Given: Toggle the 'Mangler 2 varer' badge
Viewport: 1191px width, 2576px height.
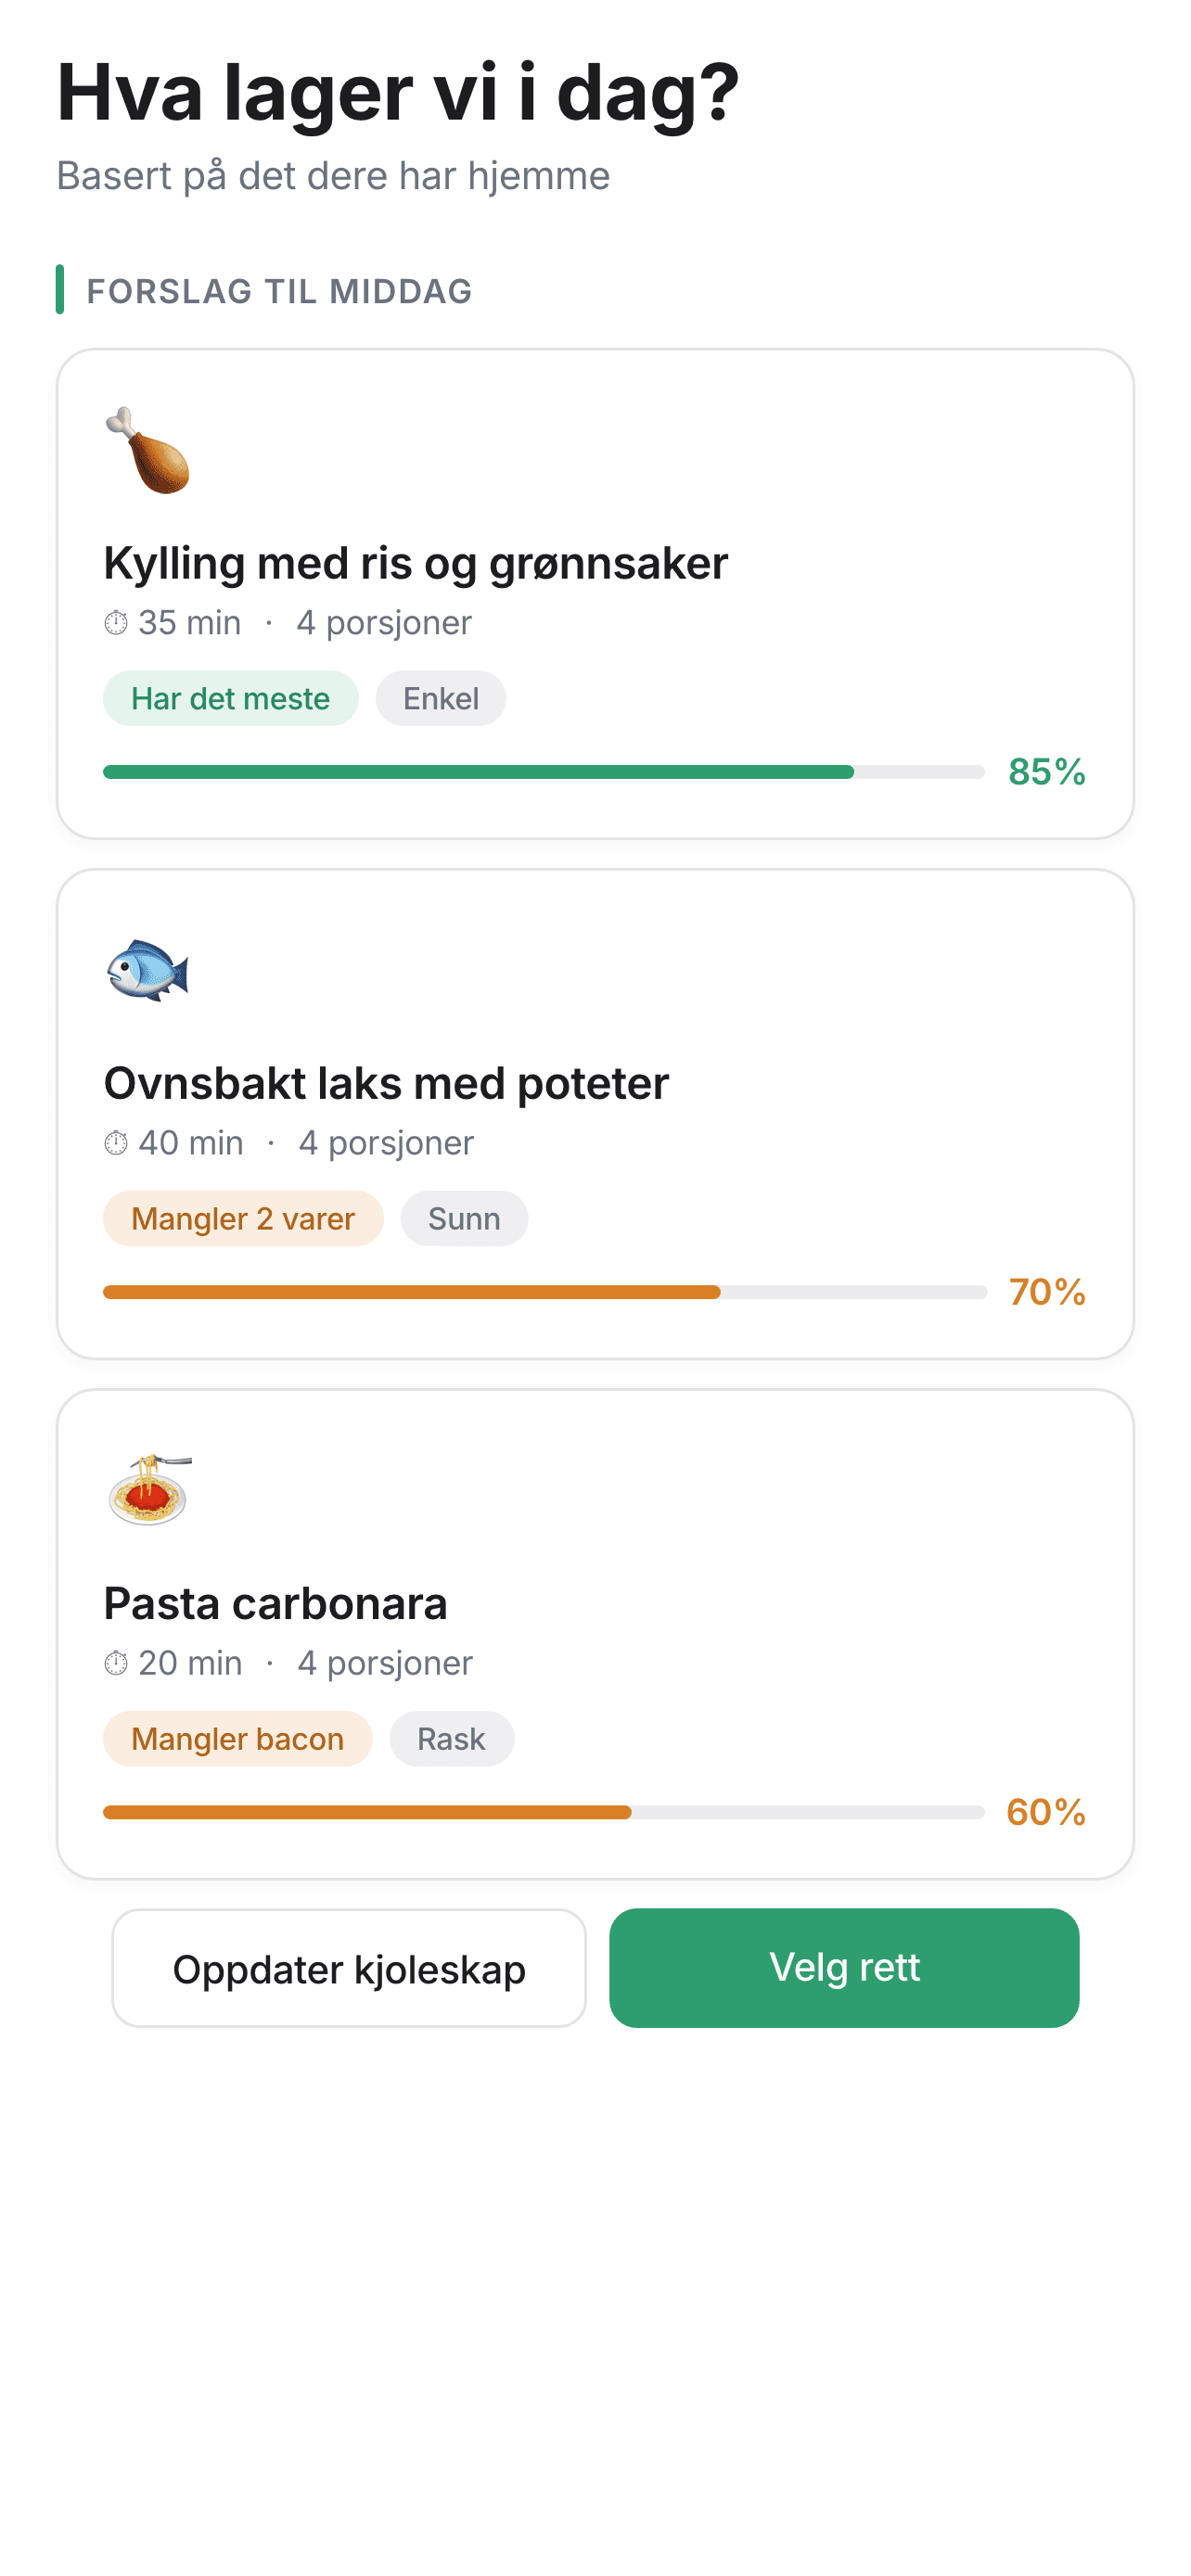Looking at the screenshot, I should coord(243,1218).
